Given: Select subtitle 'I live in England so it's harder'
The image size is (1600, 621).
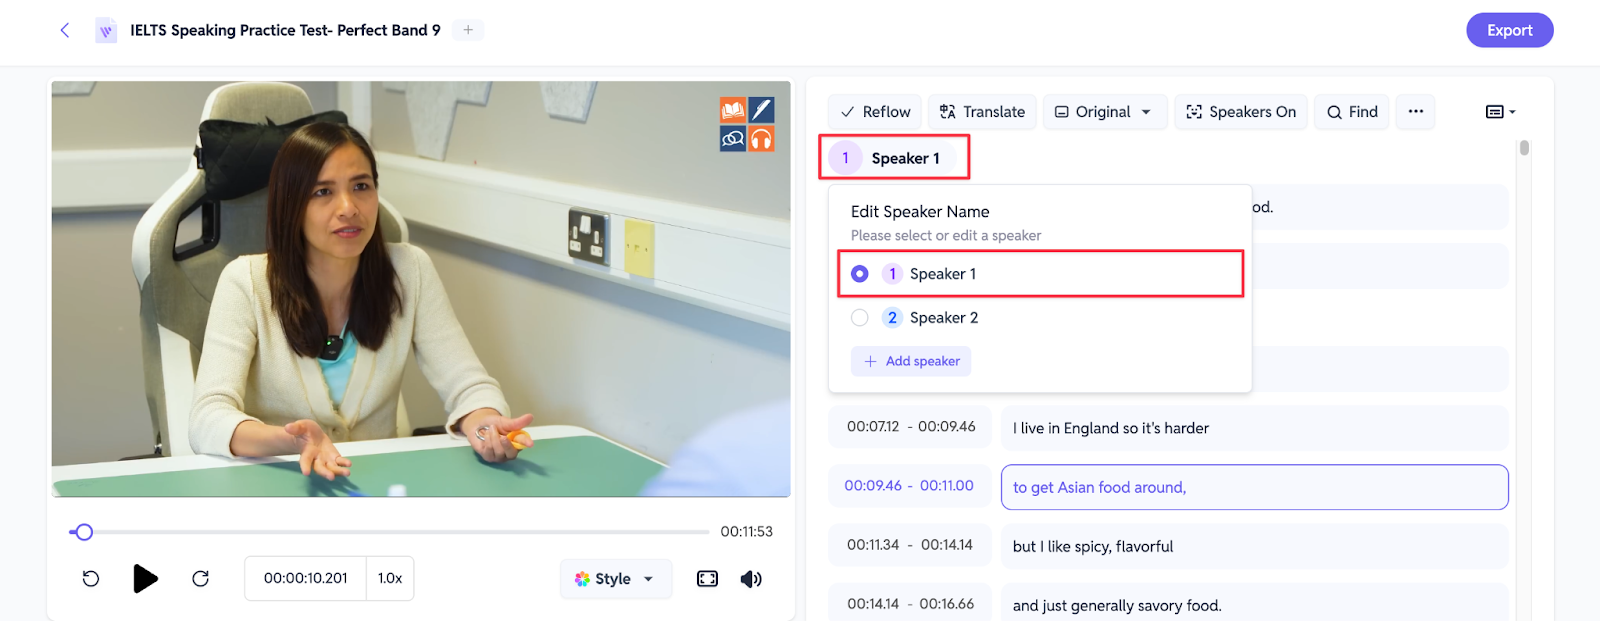Looking at the screenshot, I should tap(1254, 428).
